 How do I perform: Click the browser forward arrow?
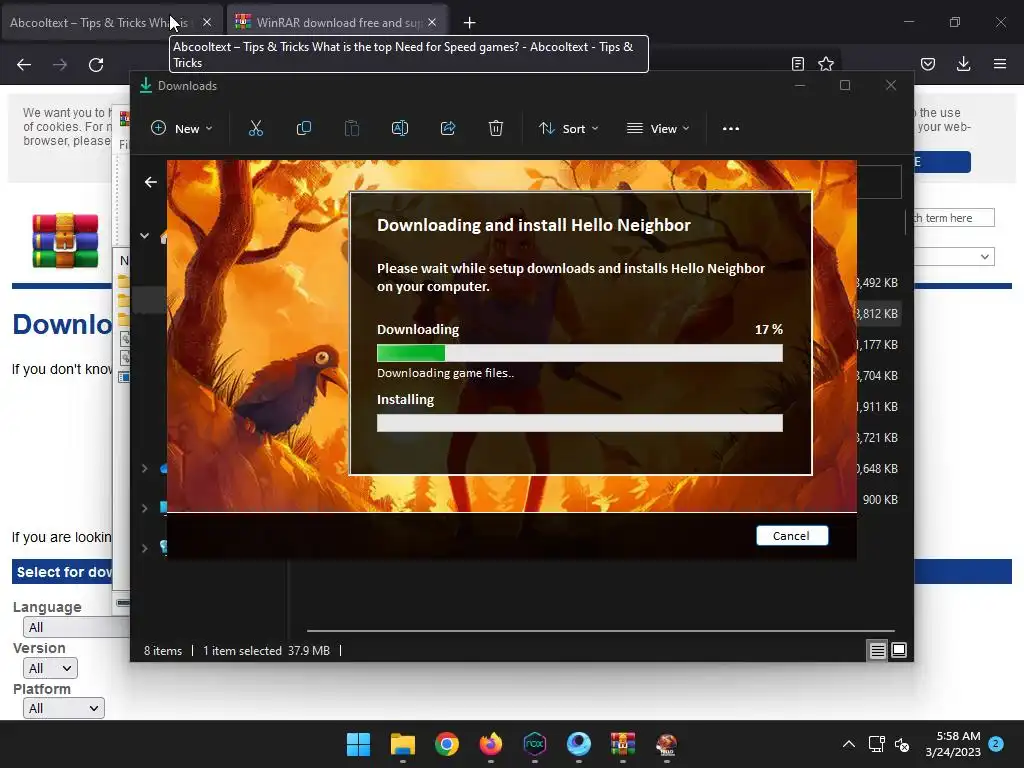(60, 65)
